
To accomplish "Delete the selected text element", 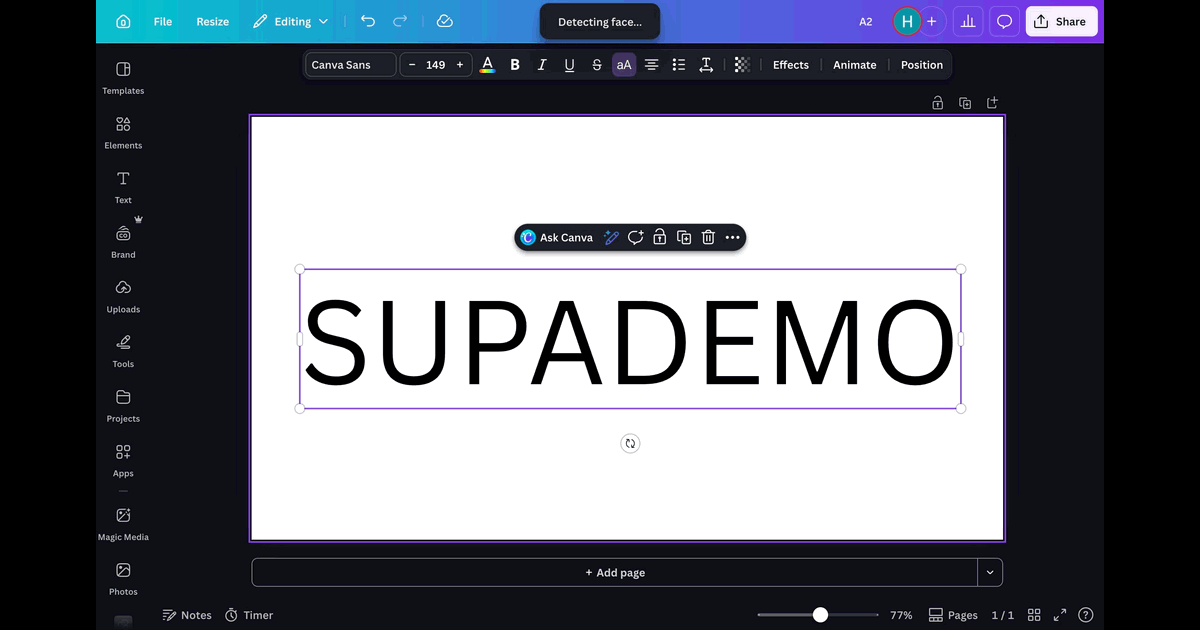I will [x=708, y=238].
